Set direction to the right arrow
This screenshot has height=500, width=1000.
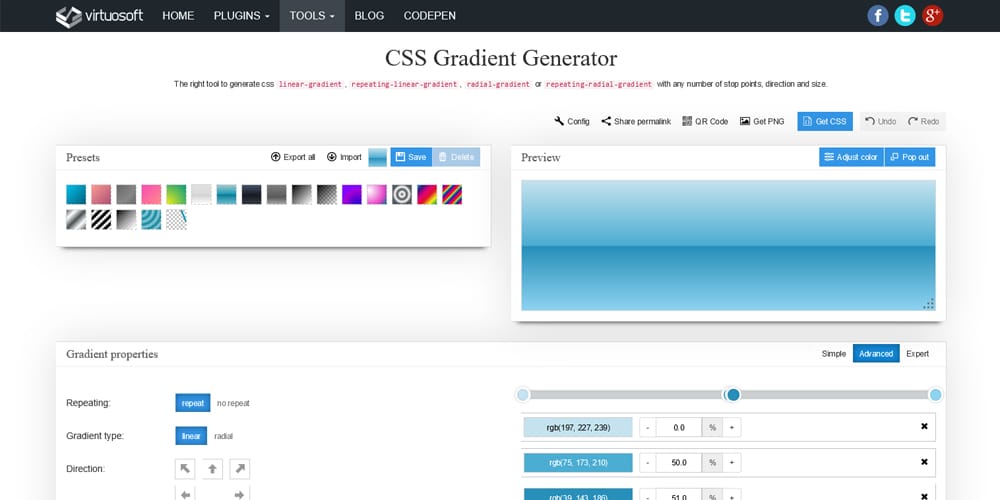[x=240, y=494]
